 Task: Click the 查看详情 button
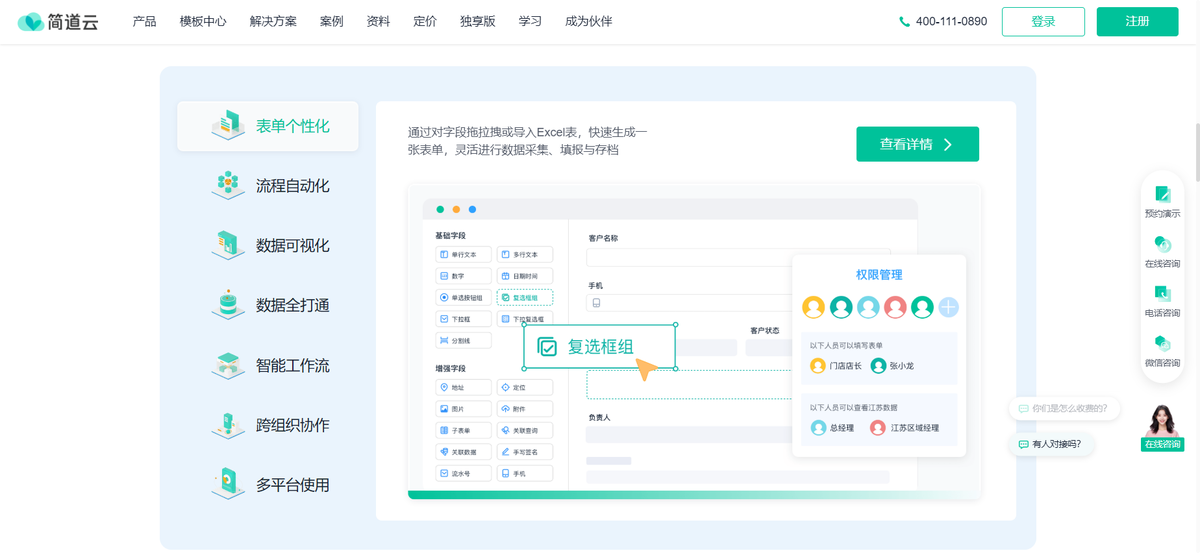[x=917, y=144]
